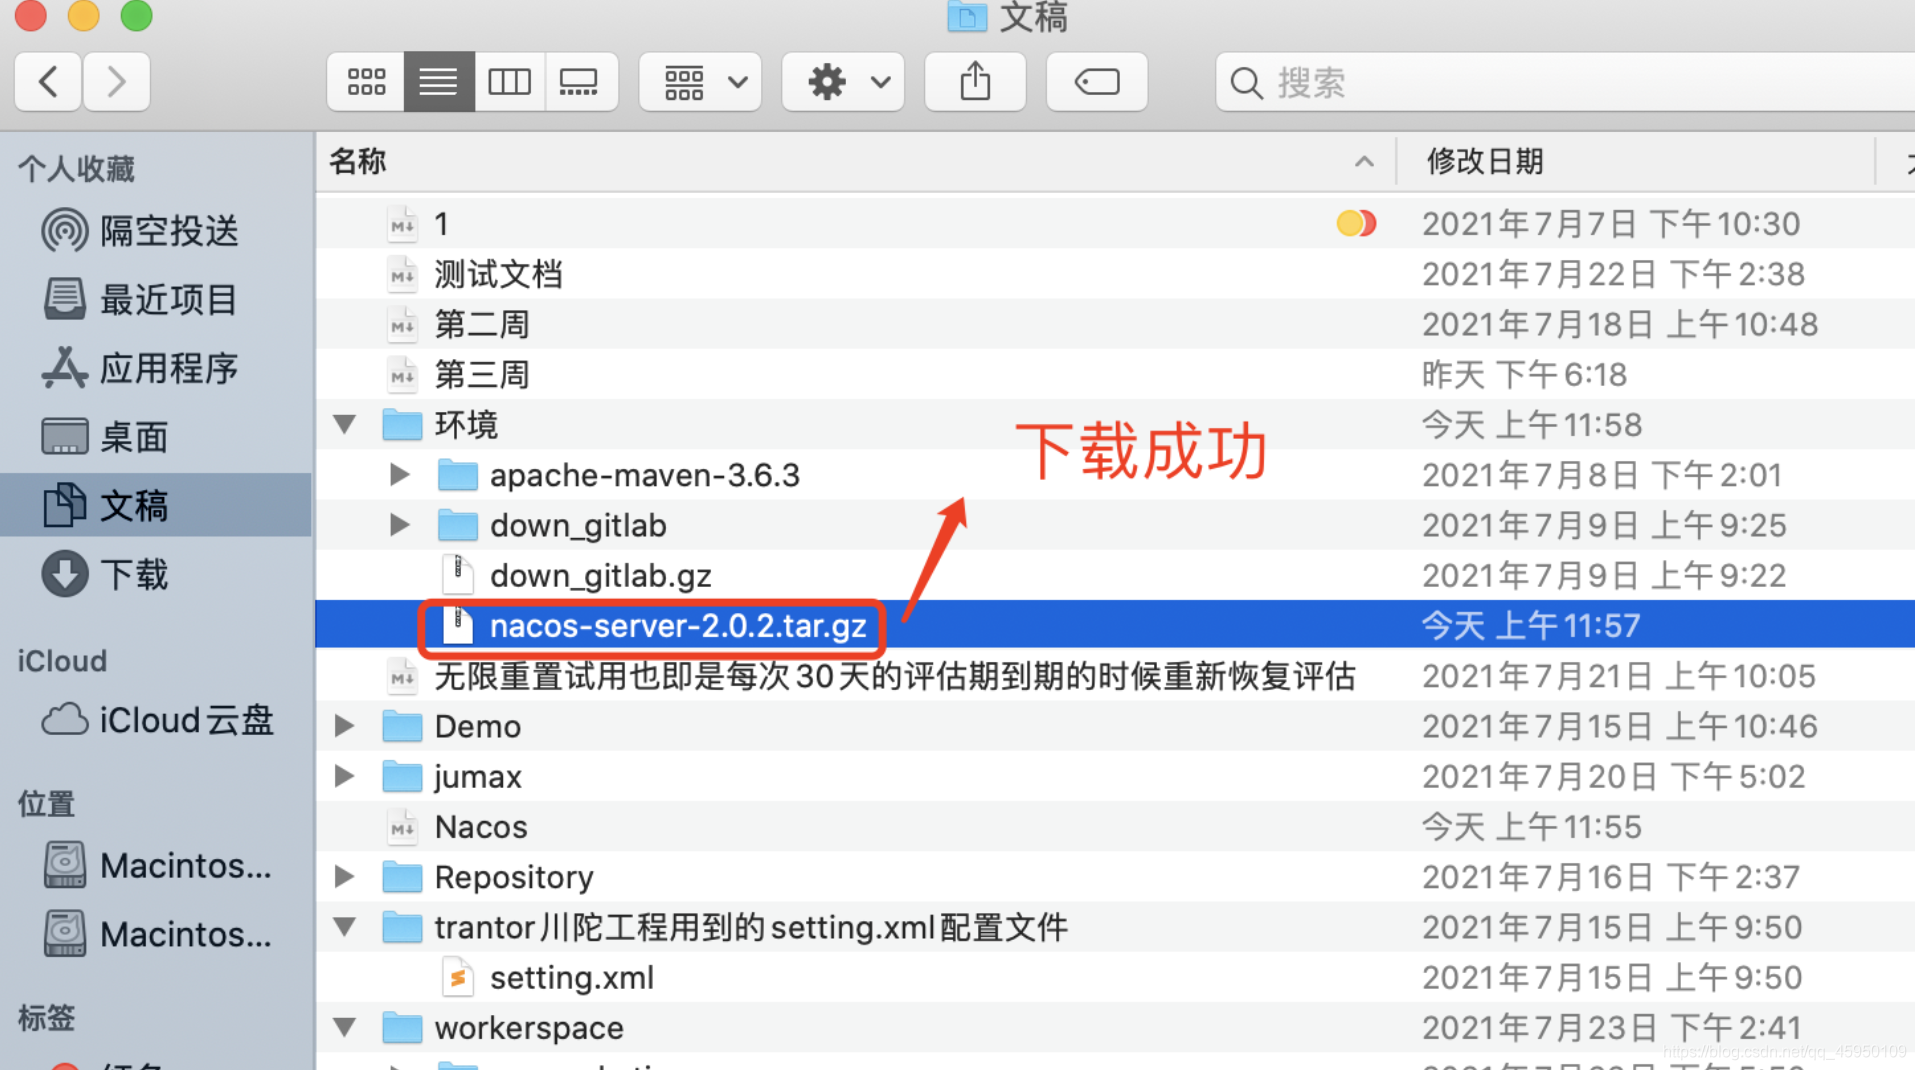Image resolution: width=1916 pixels, height=1070 pixels.
Task: Focus the 搜索 search field
Action: click(x=1565, y=82)
